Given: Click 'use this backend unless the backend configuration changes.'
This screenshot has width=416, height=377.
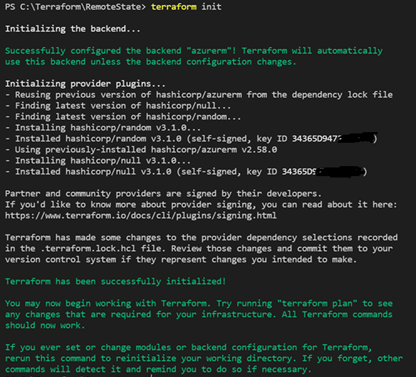Looking at the screenshot, I should tap(151, 62).
